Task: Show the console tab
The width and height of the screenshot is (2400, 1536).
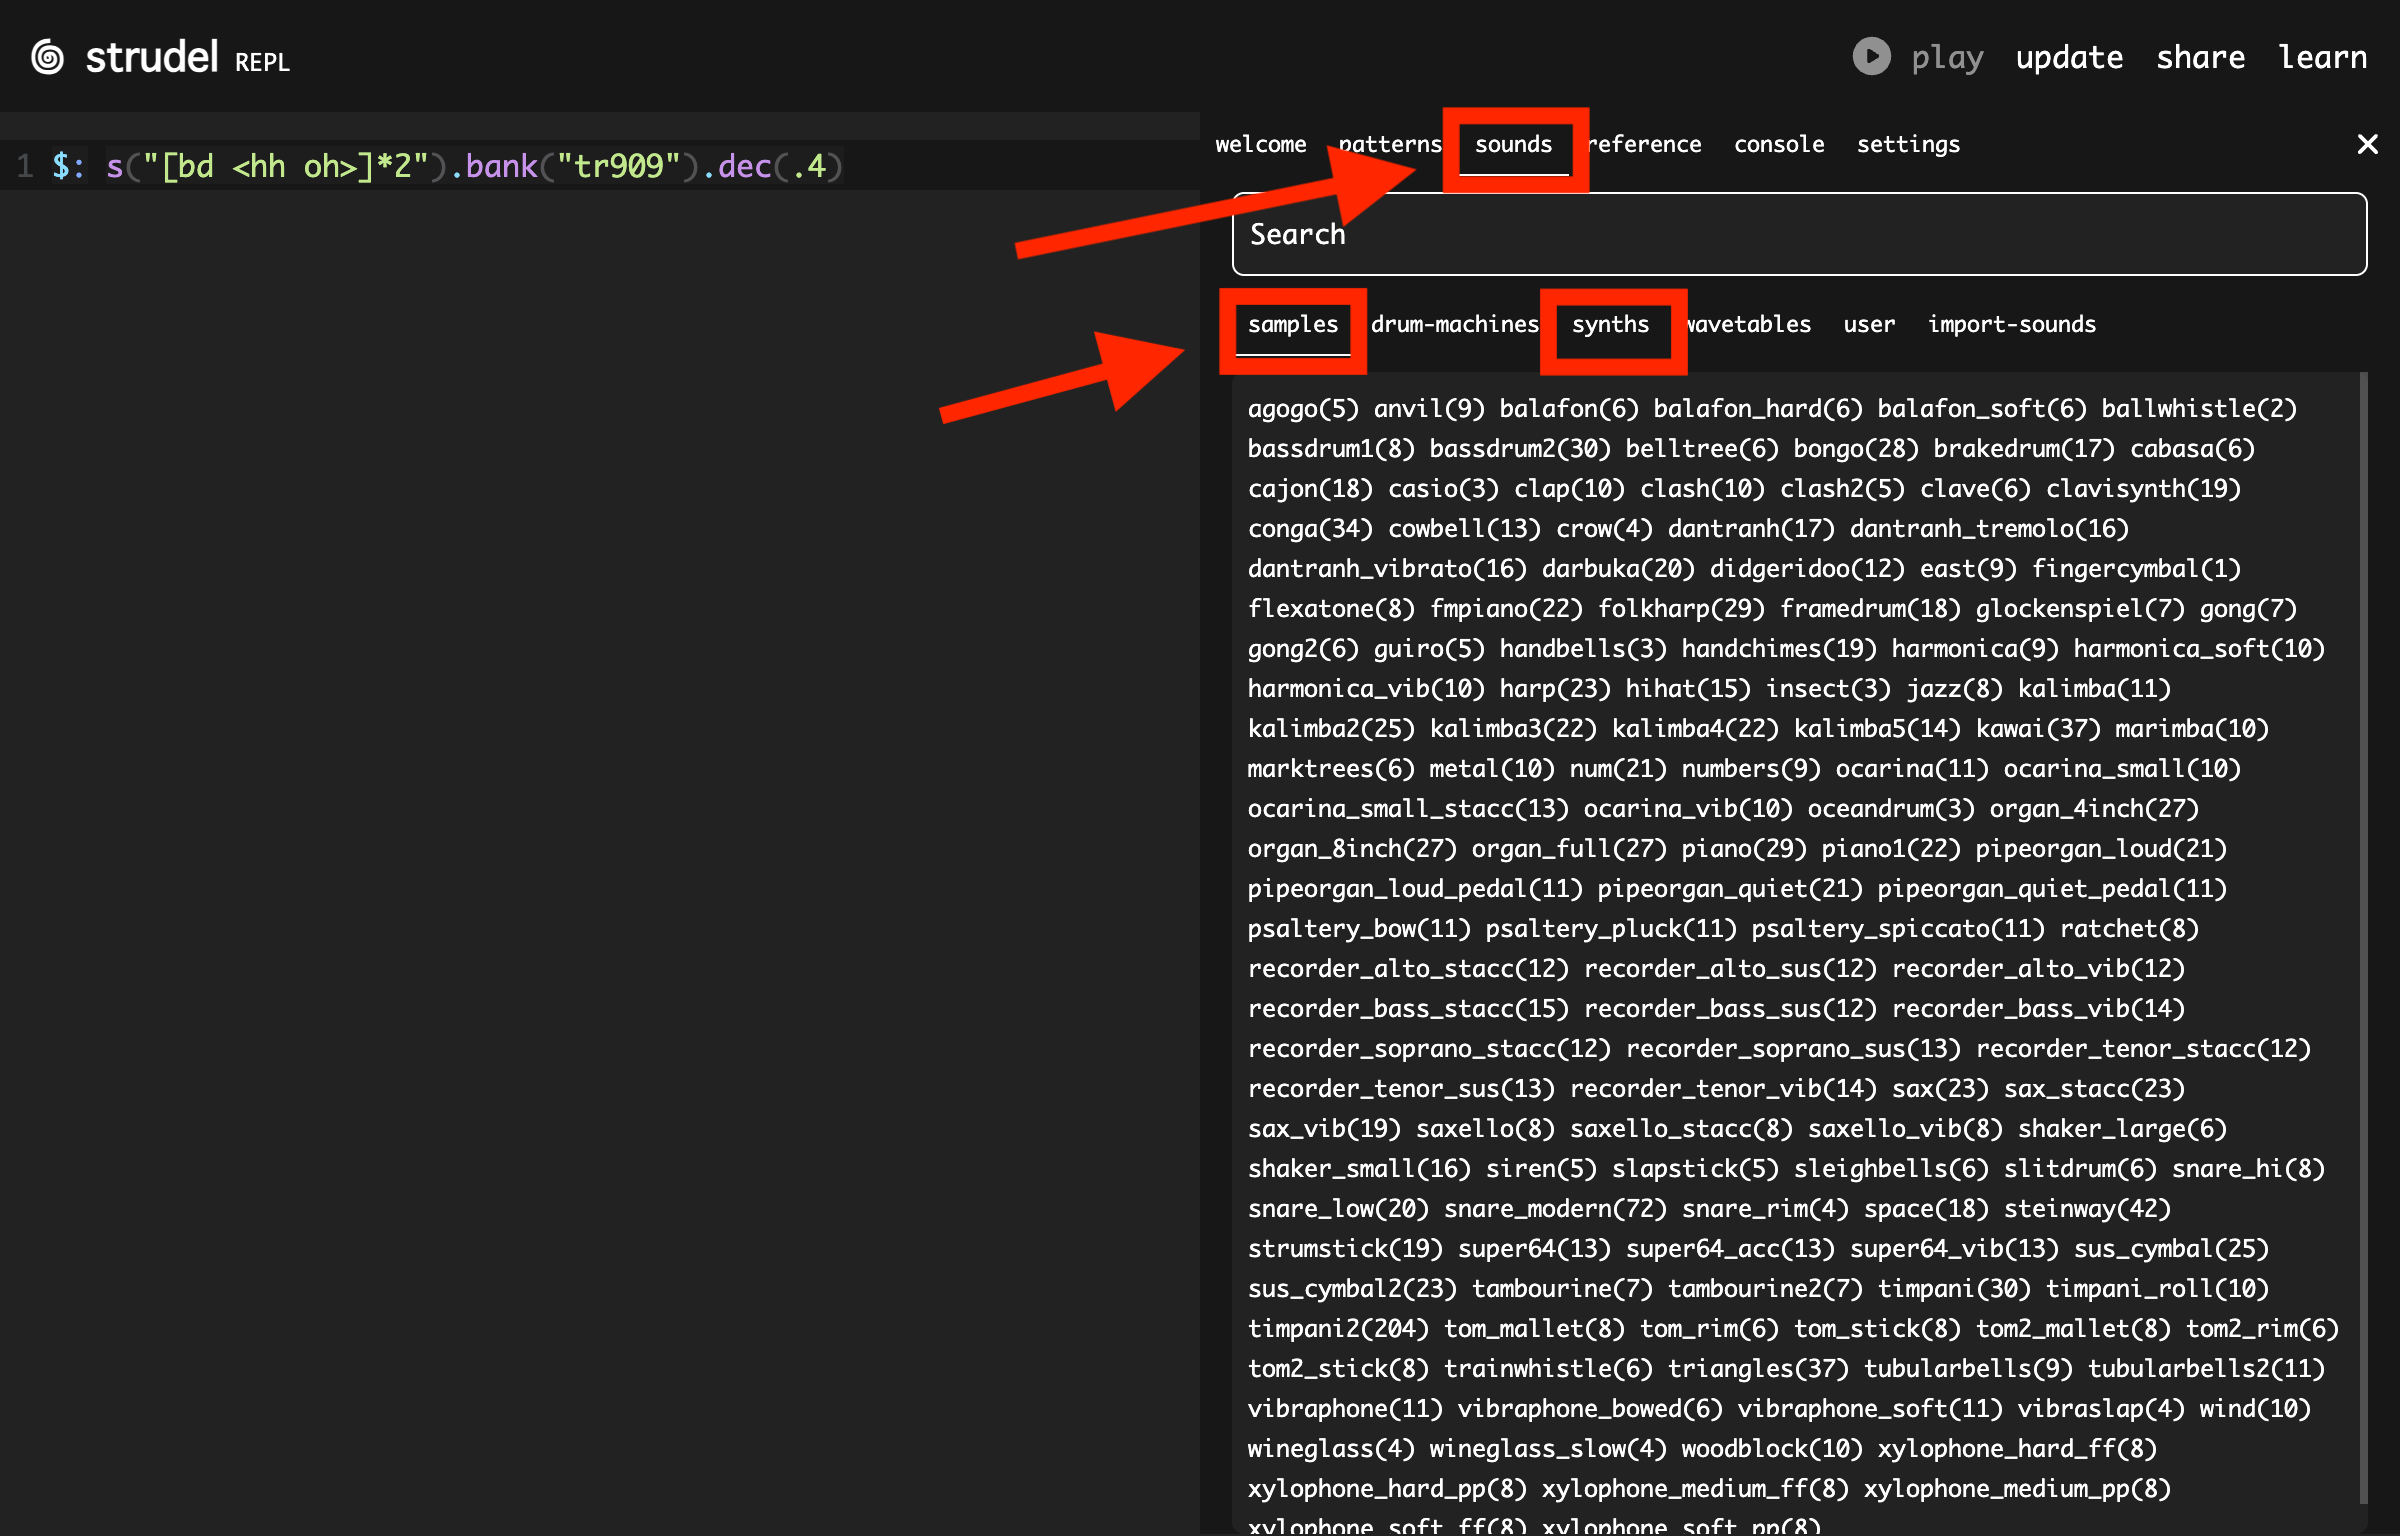Action: coord(1778,145)
